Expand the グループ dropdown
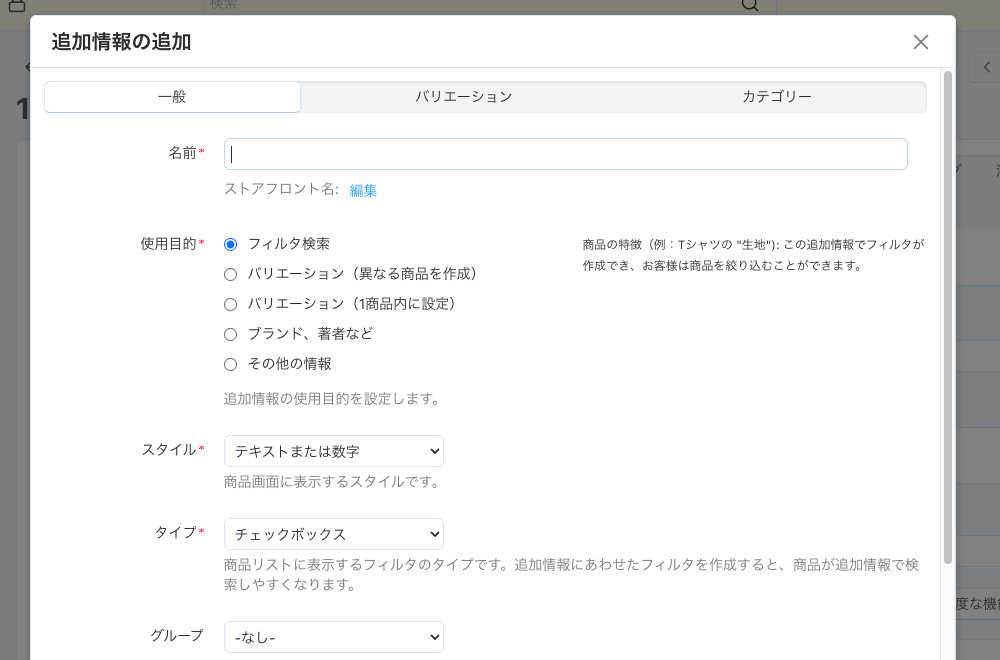The height and width of the screenshot is (660, 1000). (333, 637)
